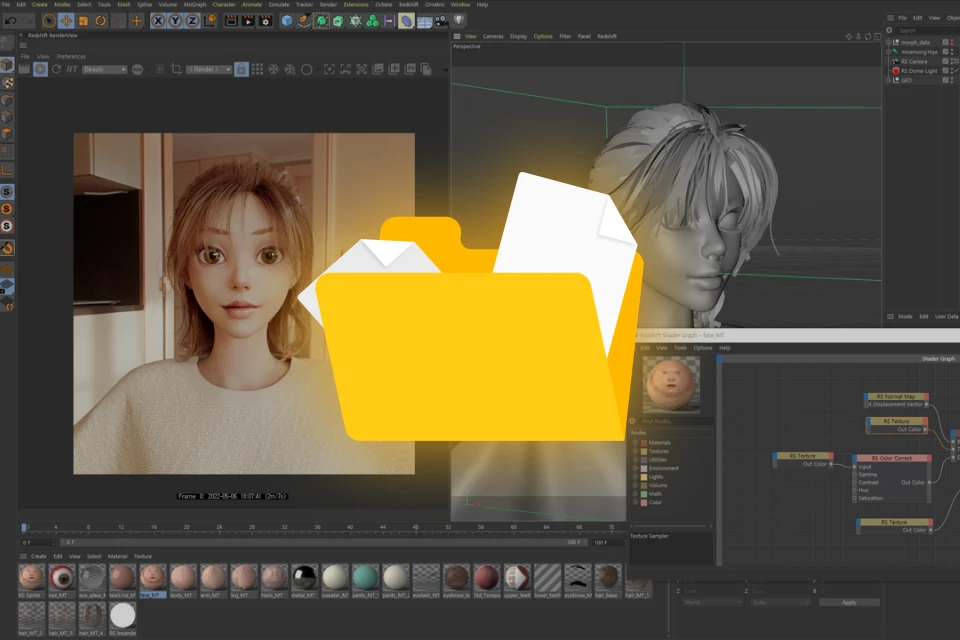Activate the Move tool

(66, 21)
